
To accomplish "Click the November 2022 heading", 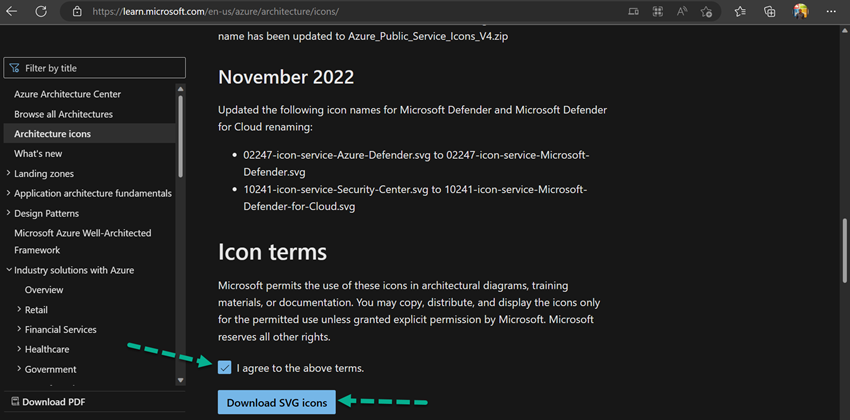I will tap(286, 77).
